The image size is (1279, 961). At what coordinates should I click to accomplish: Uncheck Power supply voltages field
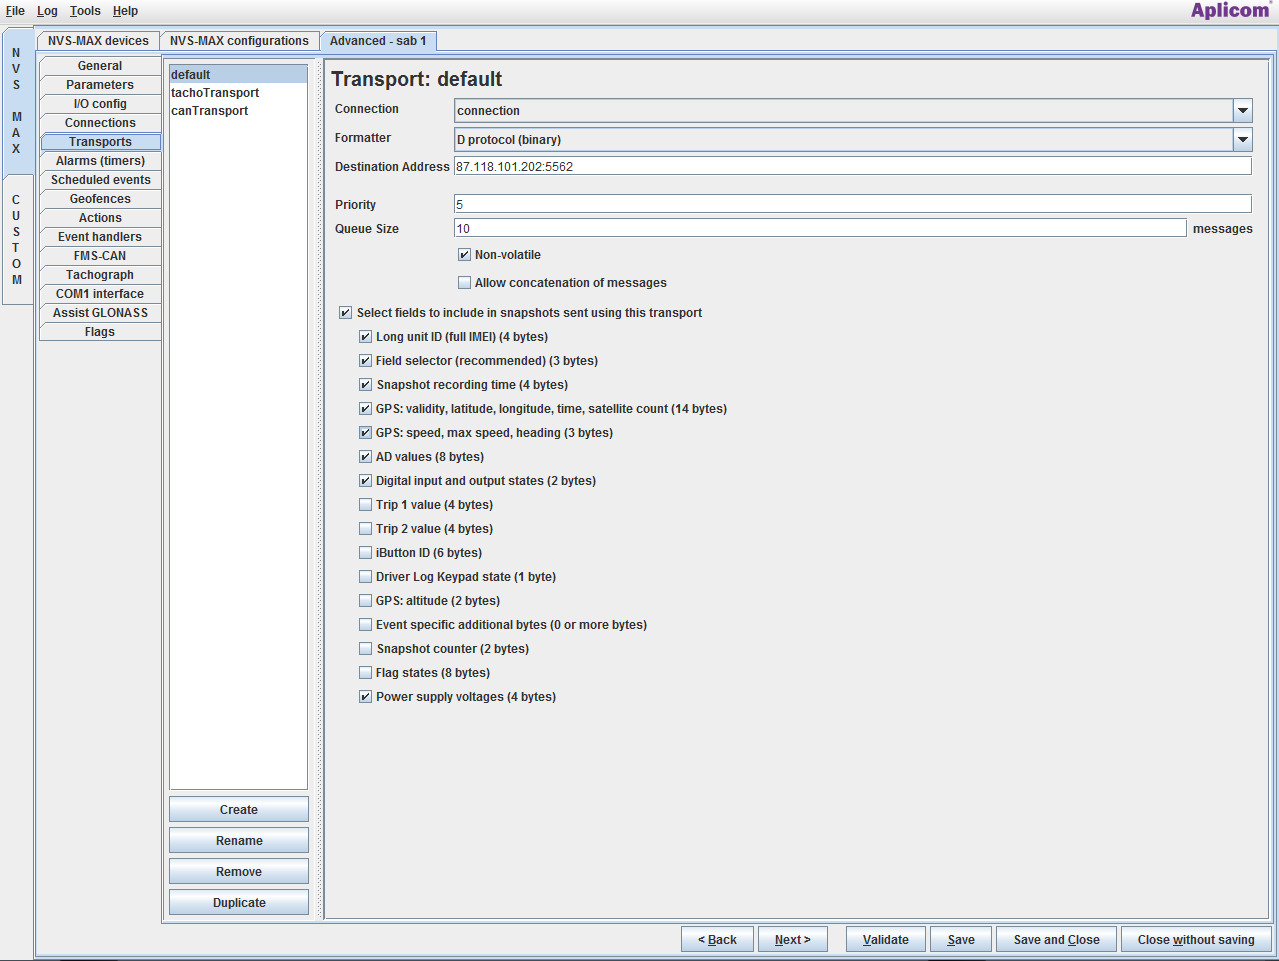pos(365,697)
